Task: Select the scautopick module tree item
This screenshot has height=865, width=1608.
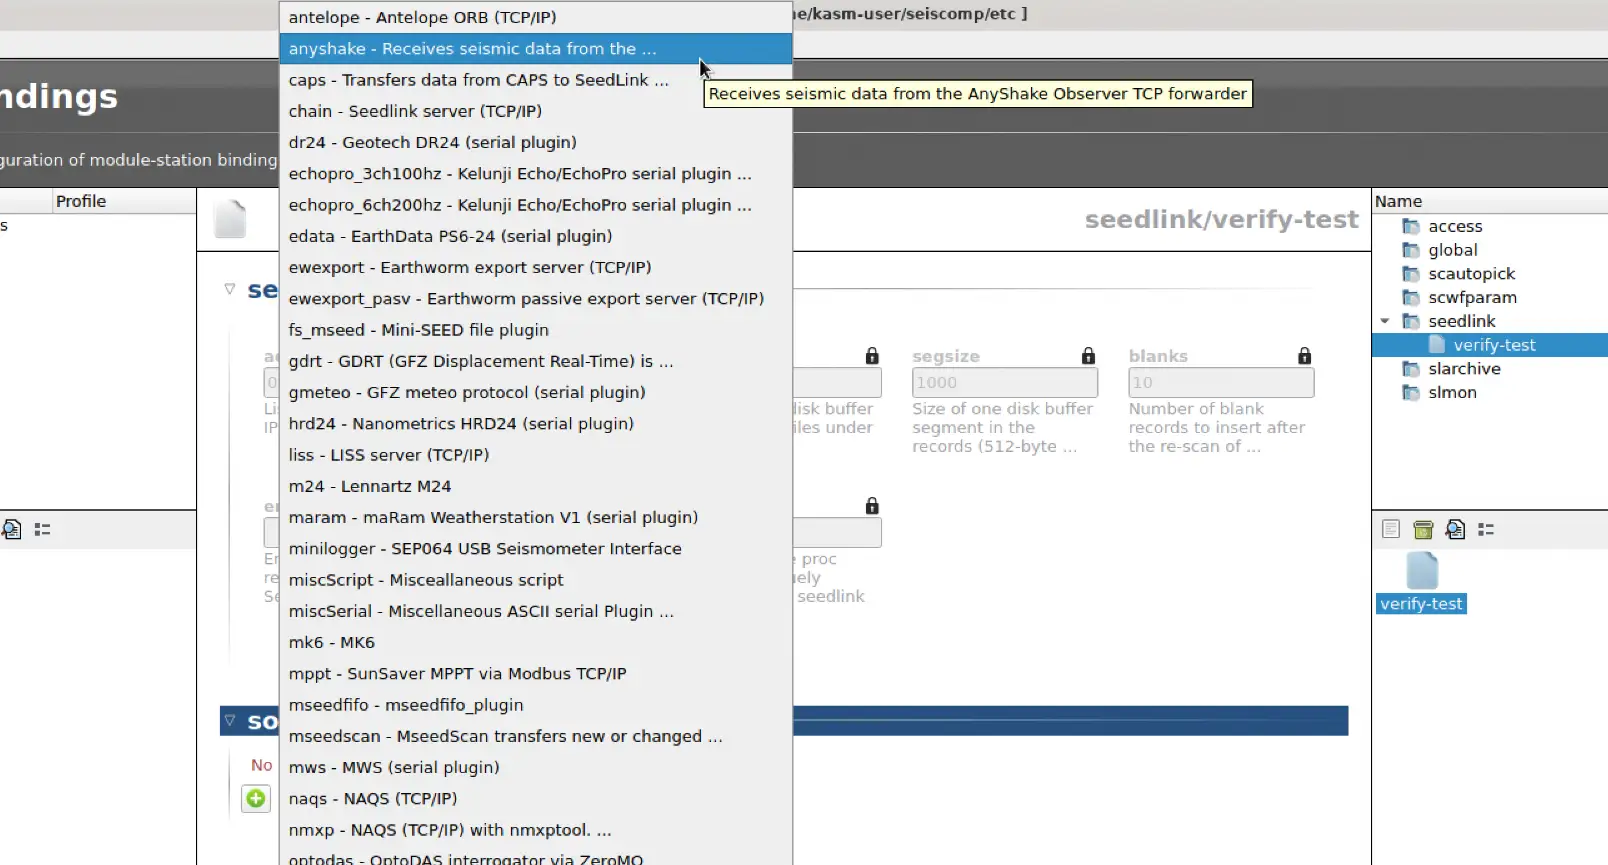Action: (x=1471, y=274)
